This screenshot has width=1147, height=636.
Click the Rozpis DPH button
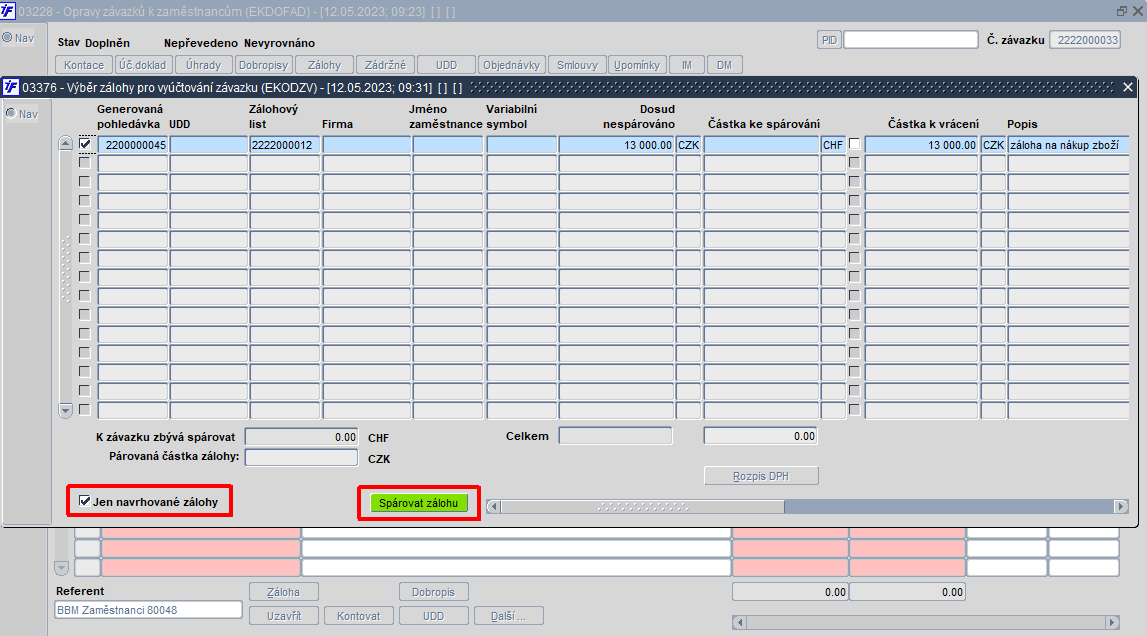[x=761, y=476]
